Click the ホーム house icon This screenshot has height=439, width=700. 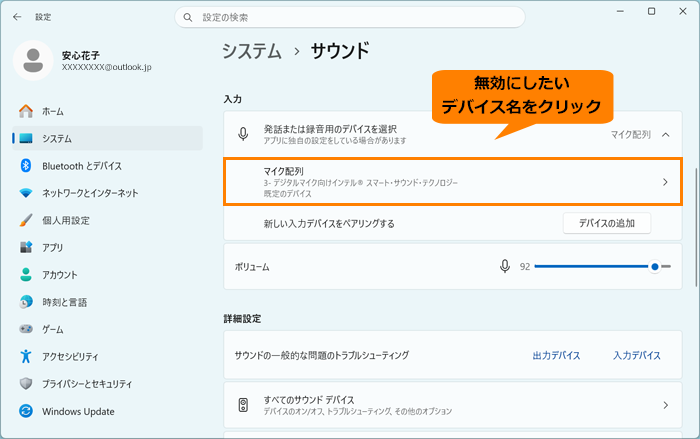click(x=26, y=111)
